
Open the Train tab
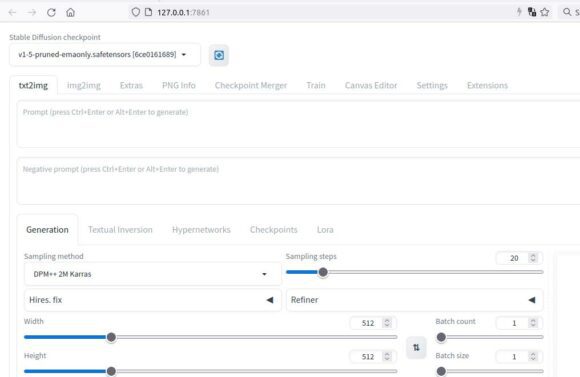pyautogui.click(x=316, y=85)
